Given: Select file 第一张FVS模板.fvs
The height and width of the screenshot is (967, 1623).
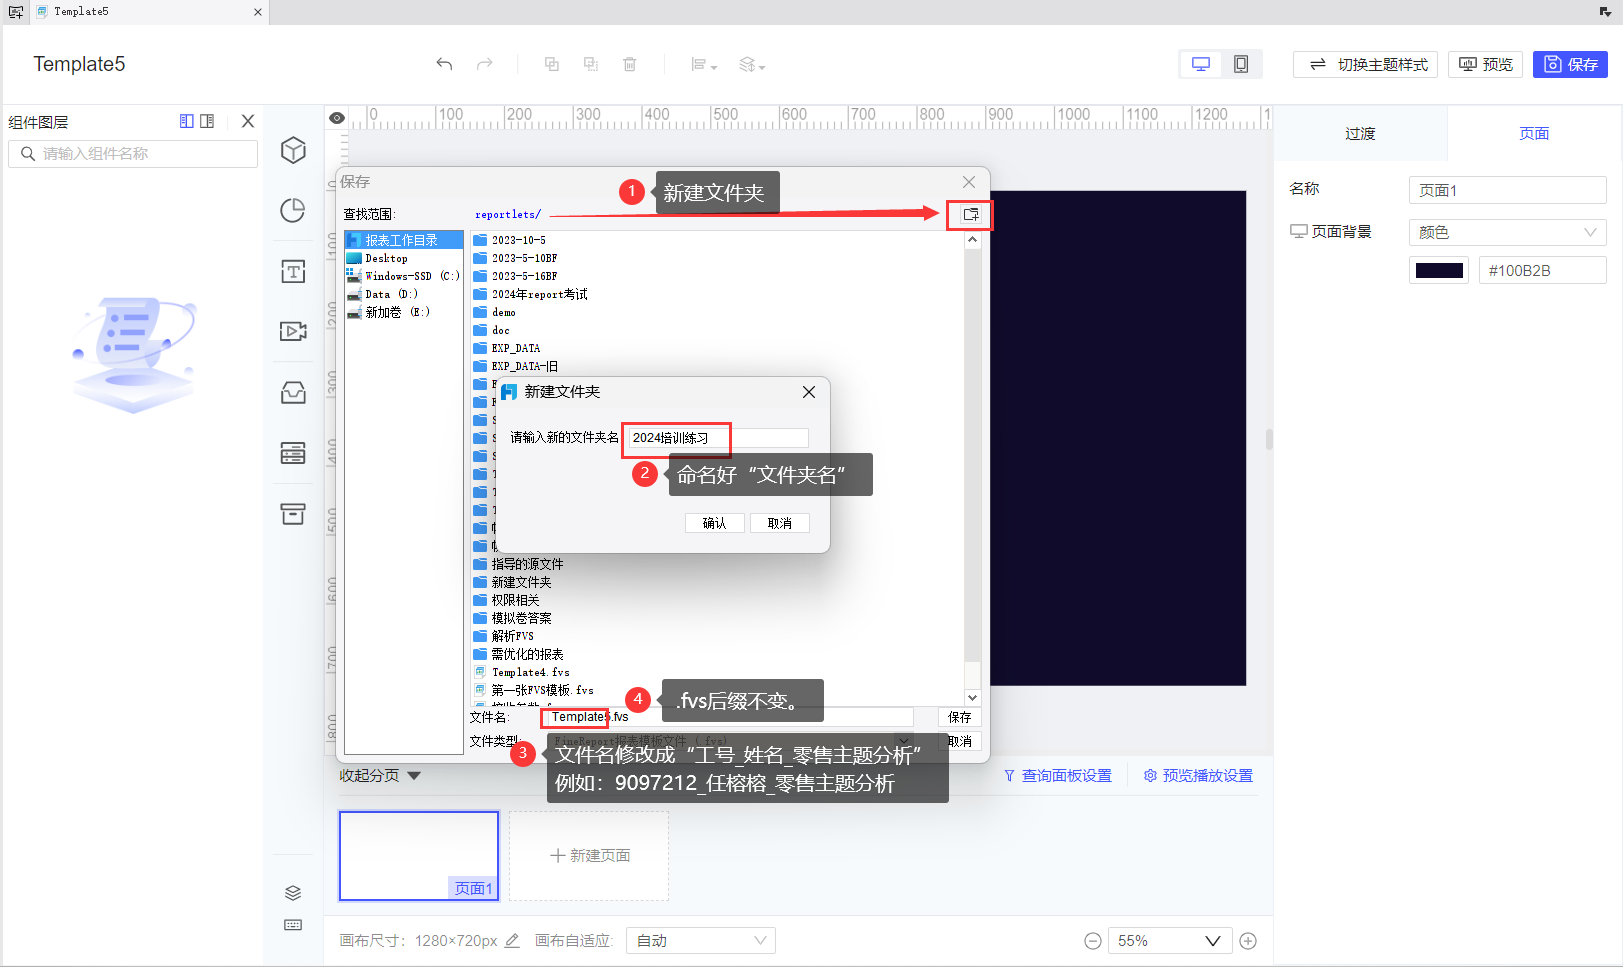Looking at the screenshot, I should pyautogui.click(x=534, y=690).
